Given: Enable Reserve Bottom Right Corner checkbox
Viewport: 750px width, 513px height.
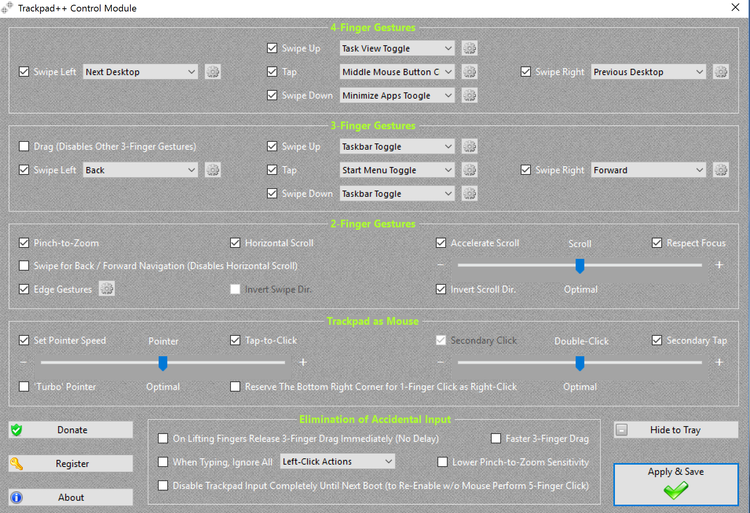Looking at the screenshot, I should 235,386.
